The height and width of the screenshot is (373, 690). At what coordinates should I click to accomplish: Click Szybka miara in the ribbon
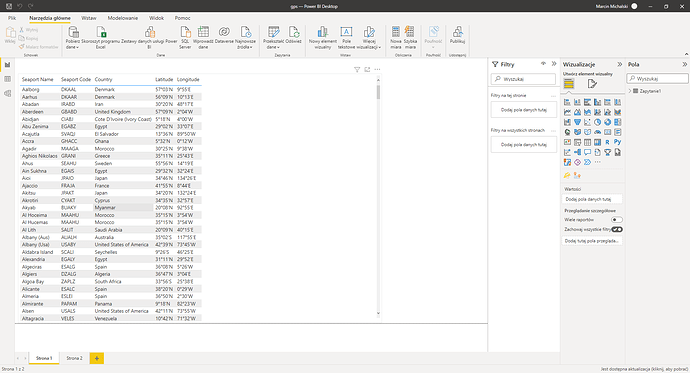pos(410,37)
